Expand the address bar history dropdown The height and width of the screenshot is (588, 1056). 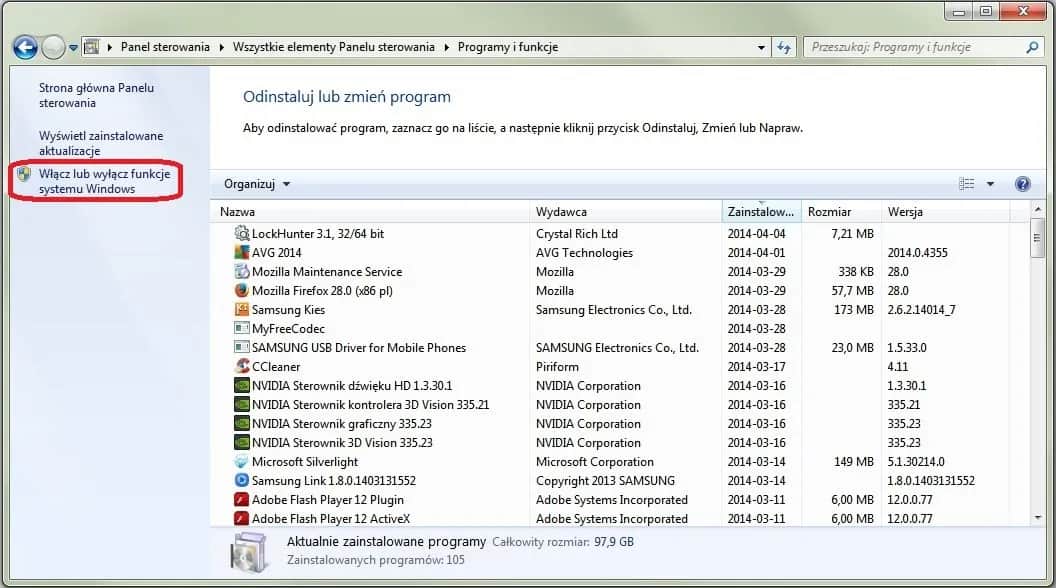tap(762, 46)
